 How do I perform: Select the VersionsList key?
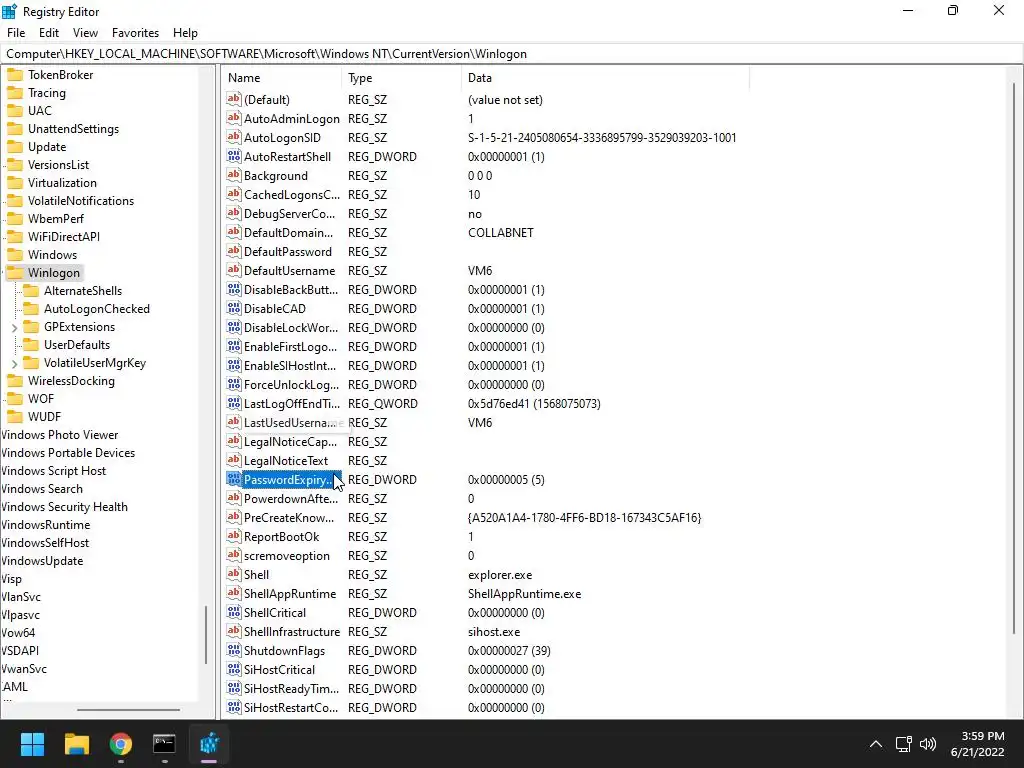point(58,165)
